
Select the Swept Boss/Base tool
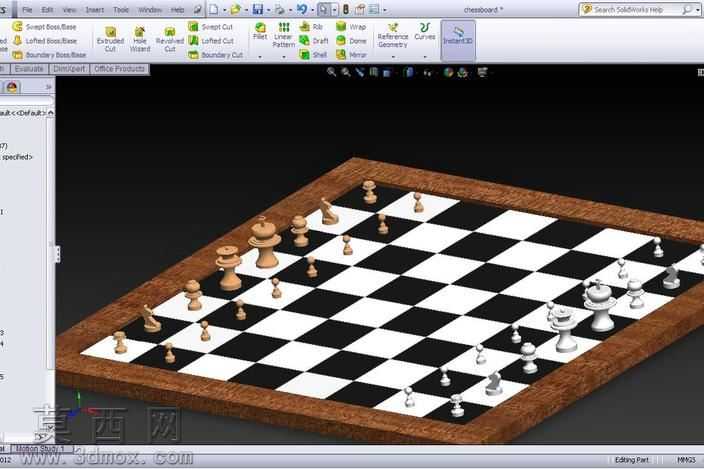click(x=45, y=27)
